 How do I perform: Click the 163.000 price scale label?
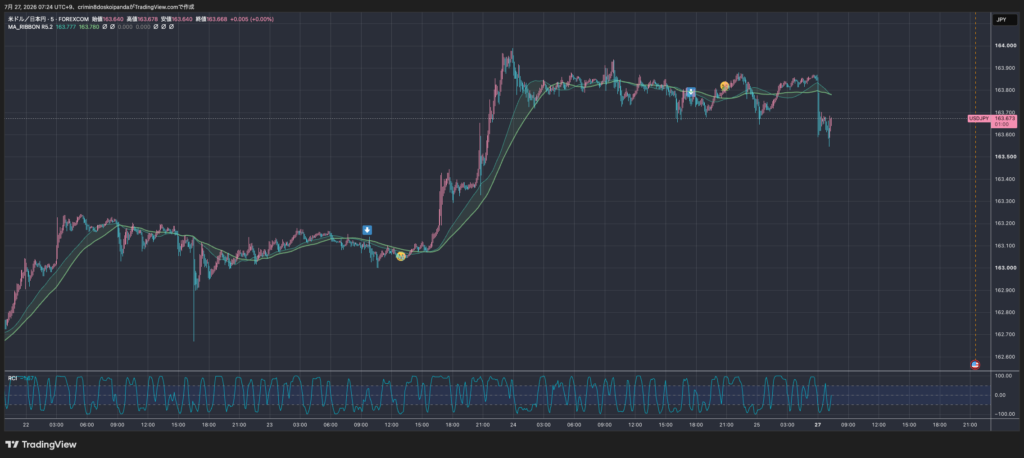(1006, 268)
